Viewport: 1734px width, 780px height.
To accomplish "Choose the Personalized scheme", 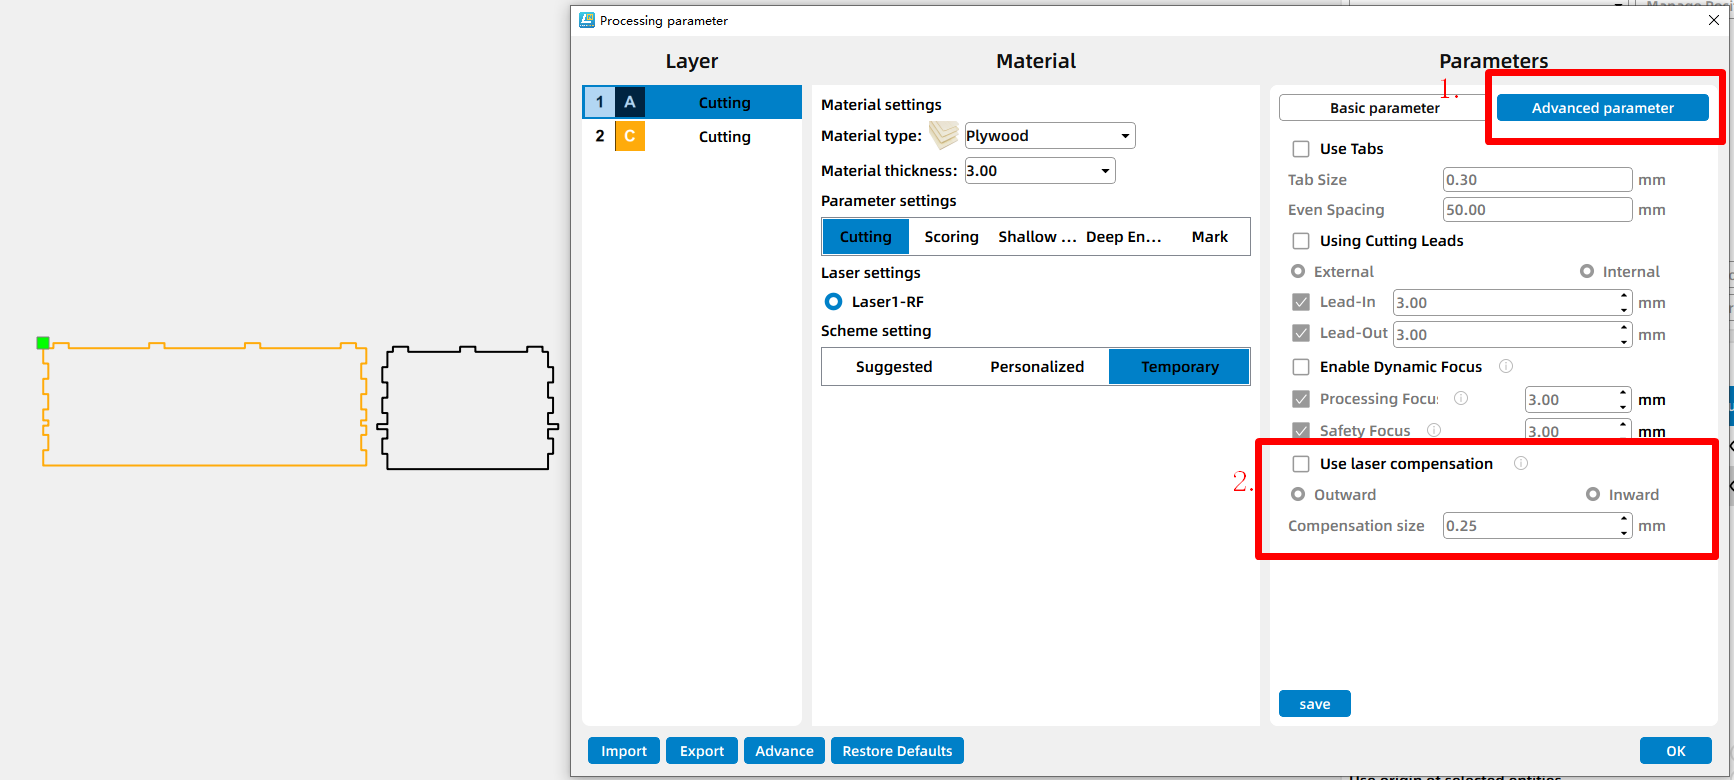I will click(x=1037, y=367).
